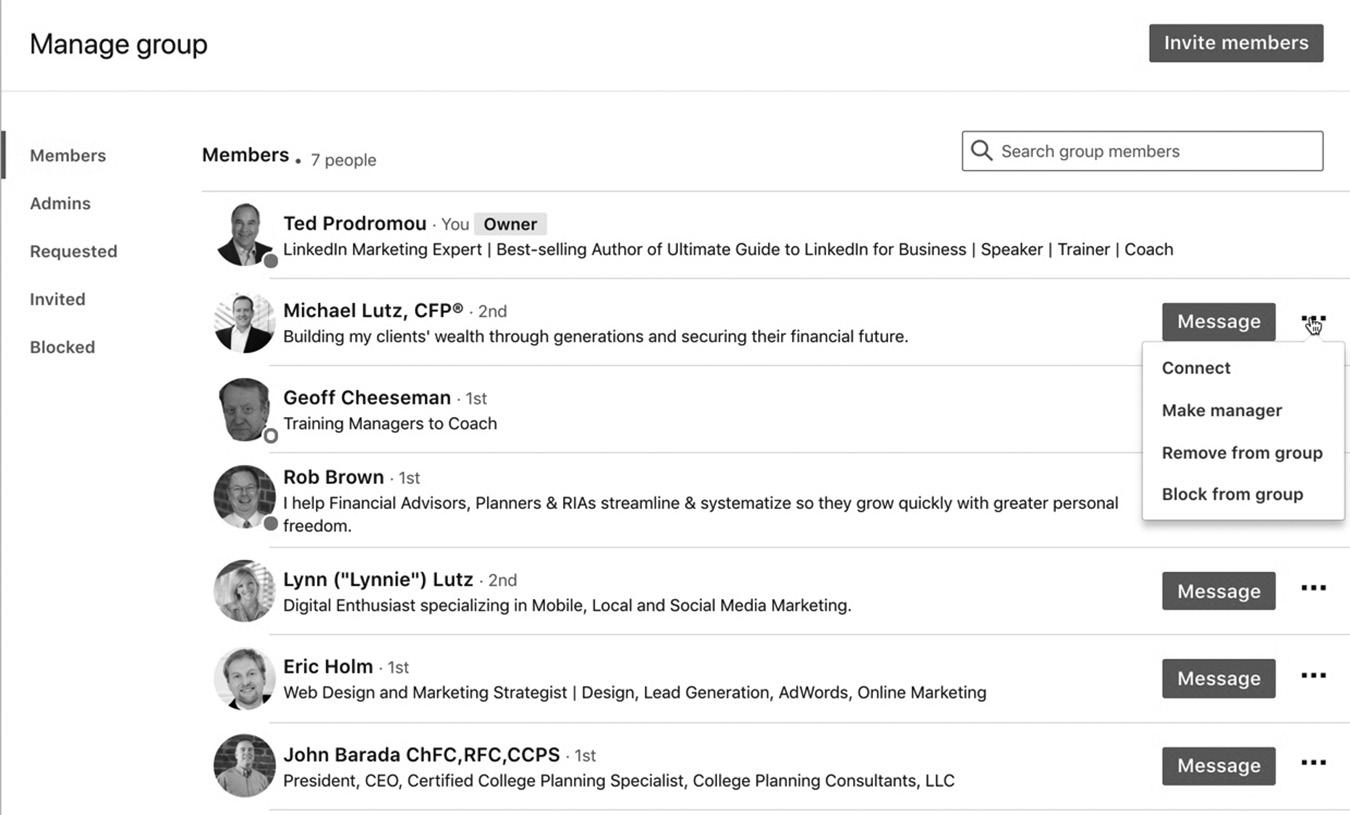Click in the Search group members field

point(1142,151)
